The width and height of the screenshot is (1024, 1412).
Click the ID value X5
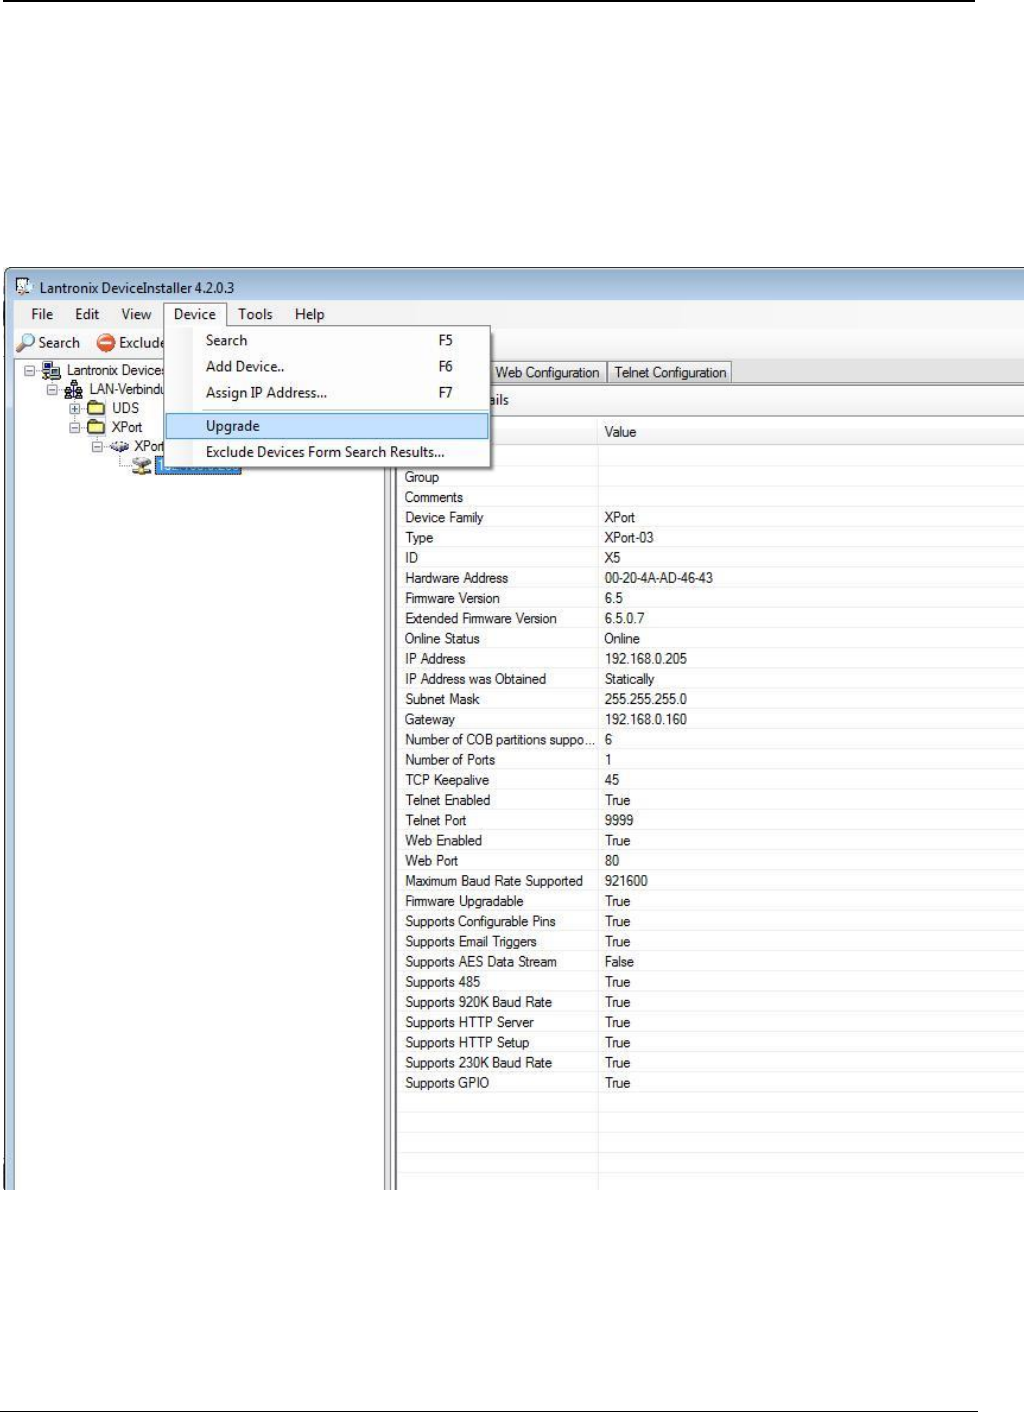click(x=612, y=558)
